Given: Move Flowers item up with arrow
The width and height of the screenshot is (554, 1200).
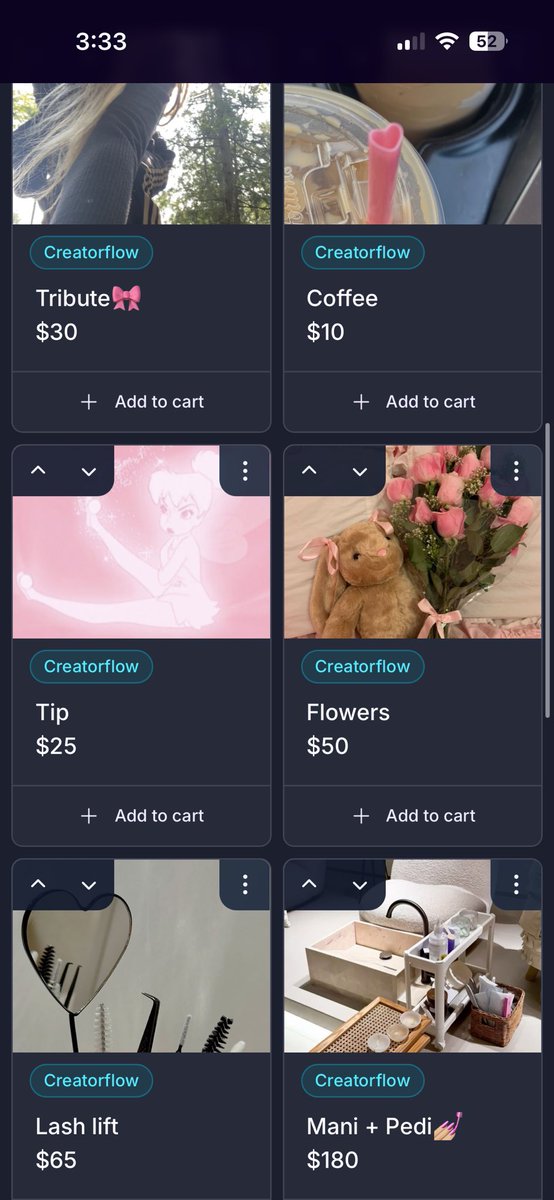Looking at the screenshot, I should [309, 471].
